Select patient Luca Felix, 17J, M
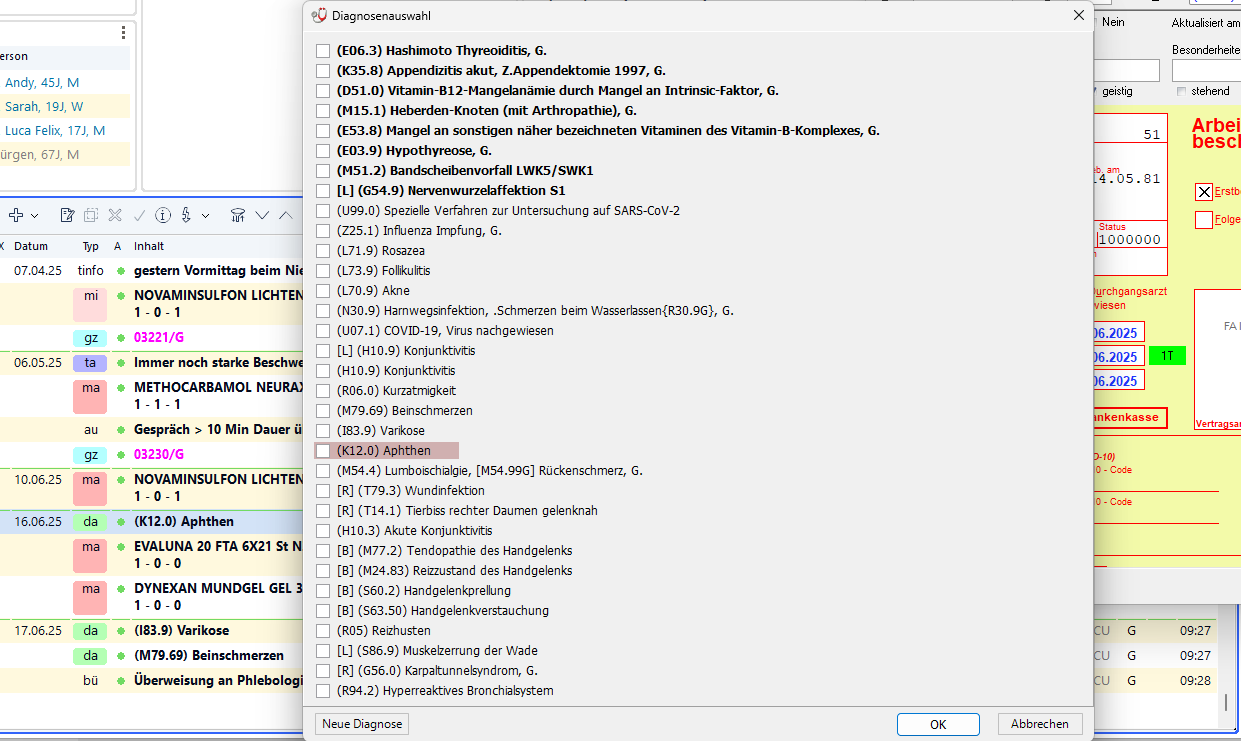Screen dimensions: 1241x741 tap(55, 130)
